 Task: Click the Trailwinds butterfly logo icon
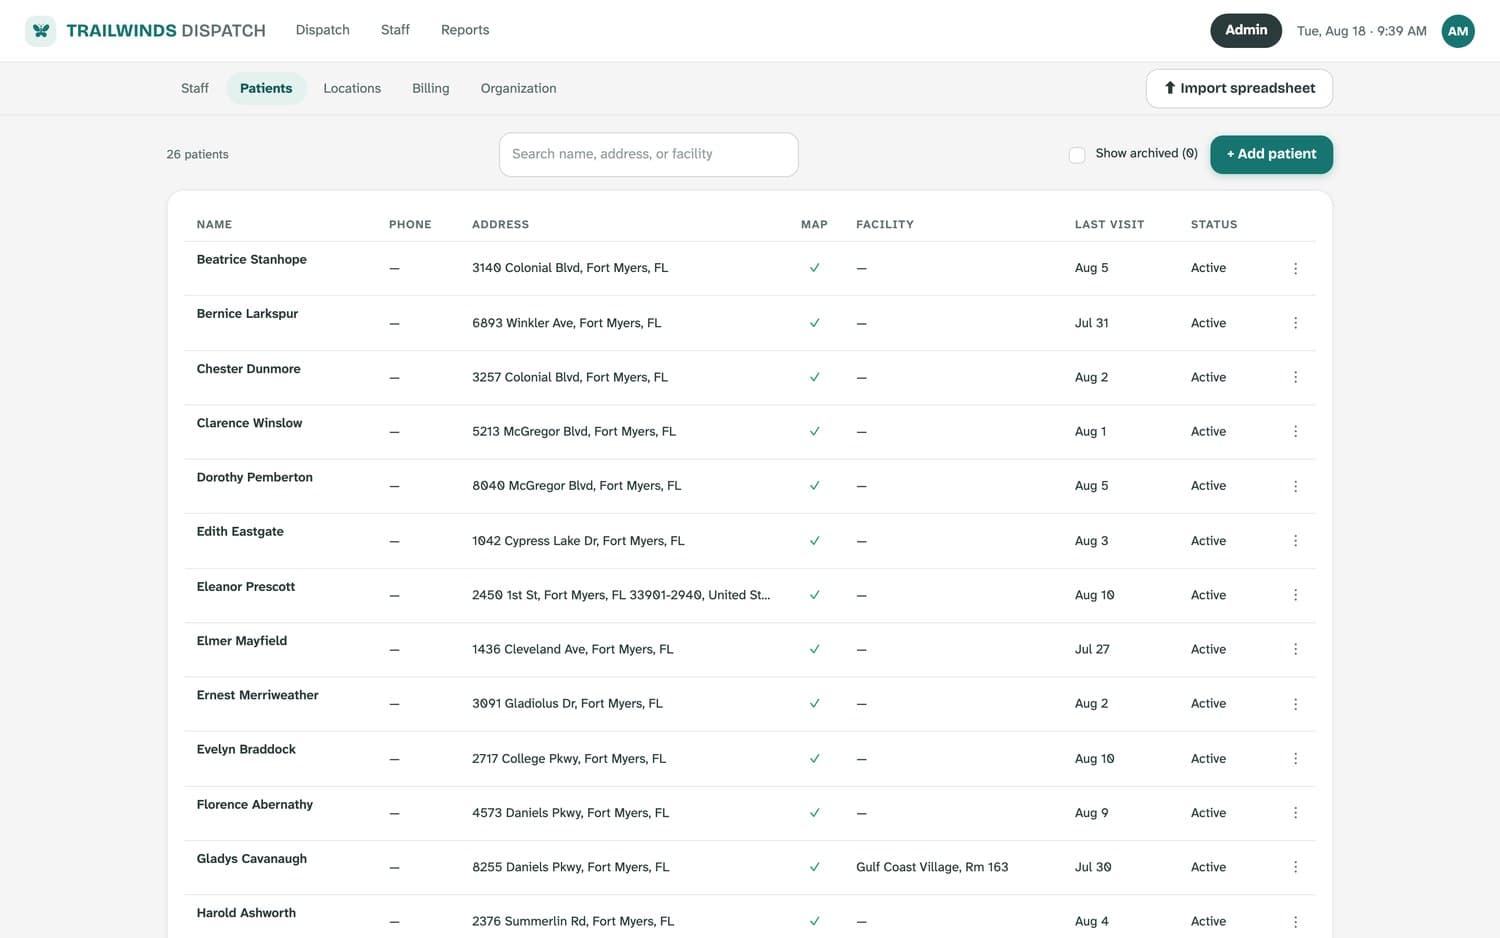(40, 31)
